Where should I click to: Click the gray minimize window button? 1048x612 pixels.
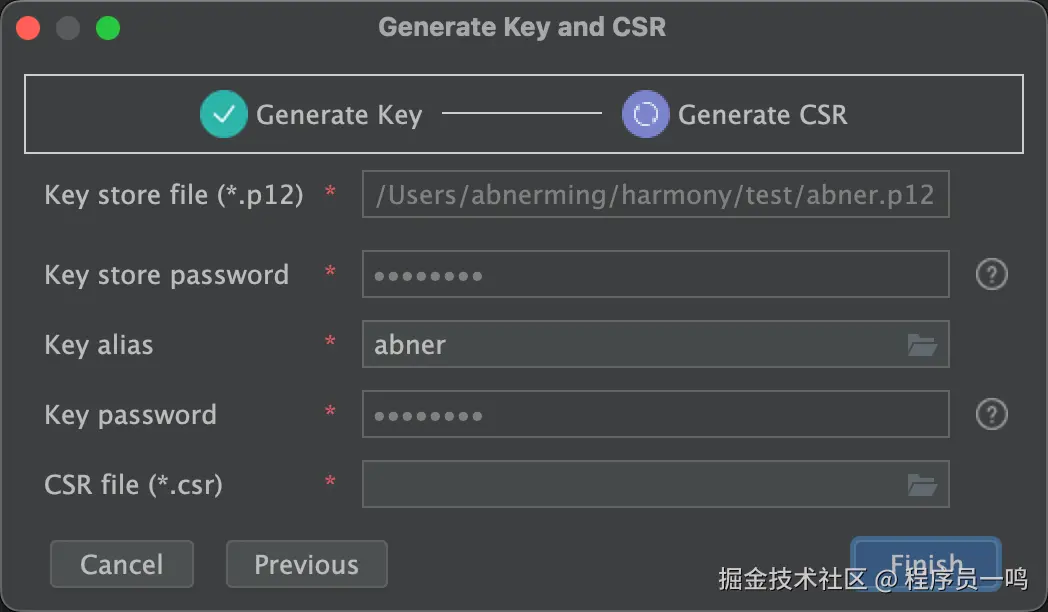point(68,28)
